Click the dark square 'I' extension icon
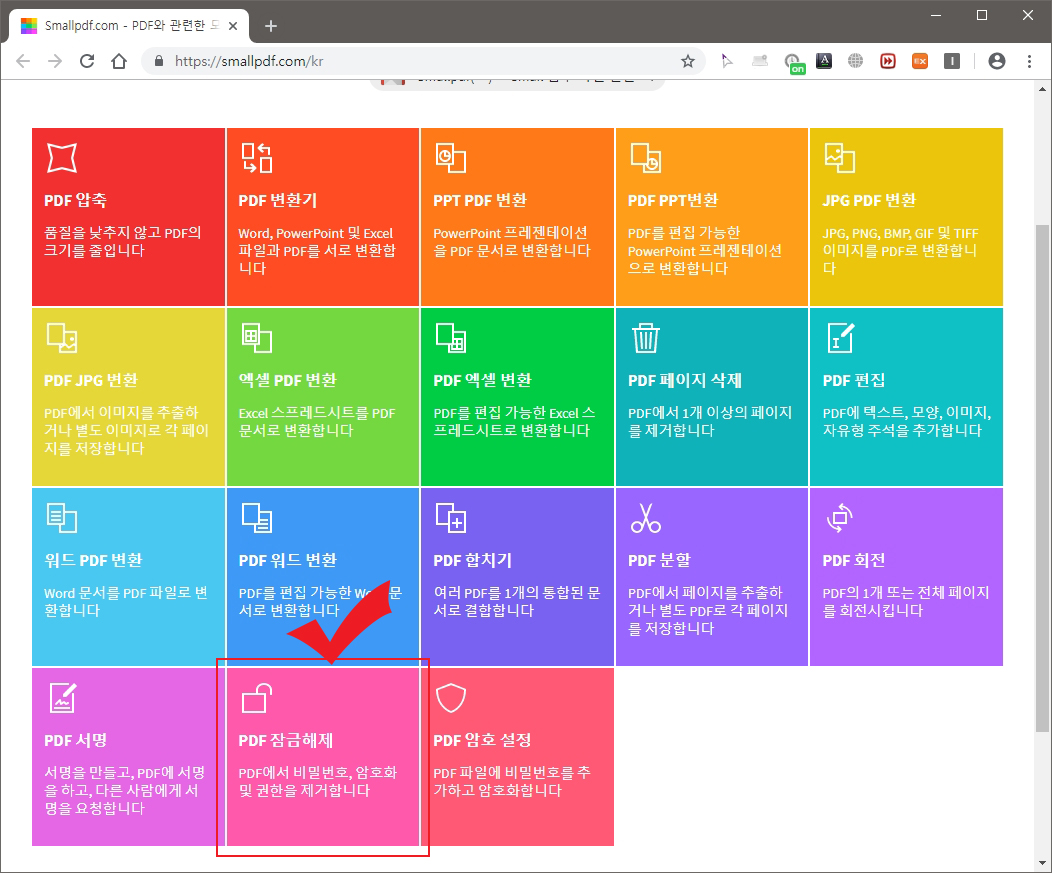1052x873 pixels. coord(951,61)
